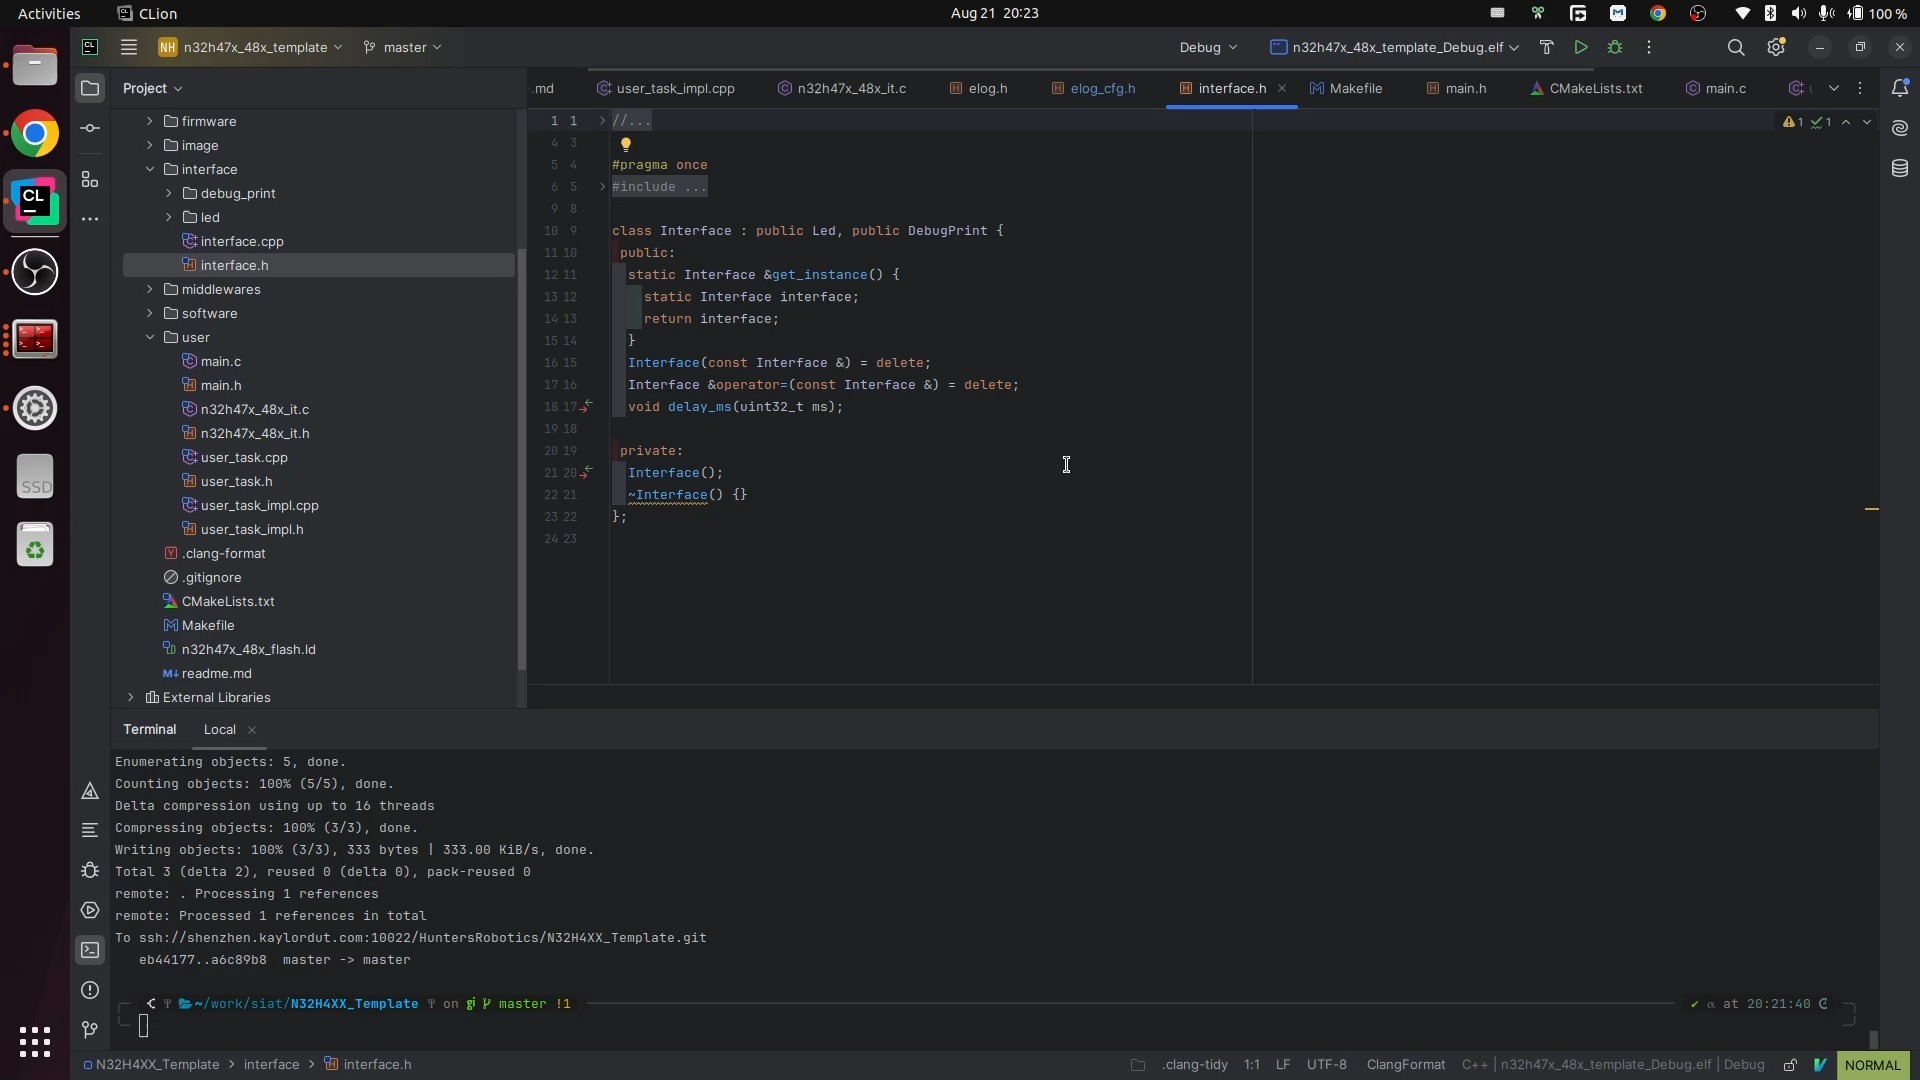
Task: Click the interface breadcrumb in the navigation bar
Action: (x=271, y=1065)
